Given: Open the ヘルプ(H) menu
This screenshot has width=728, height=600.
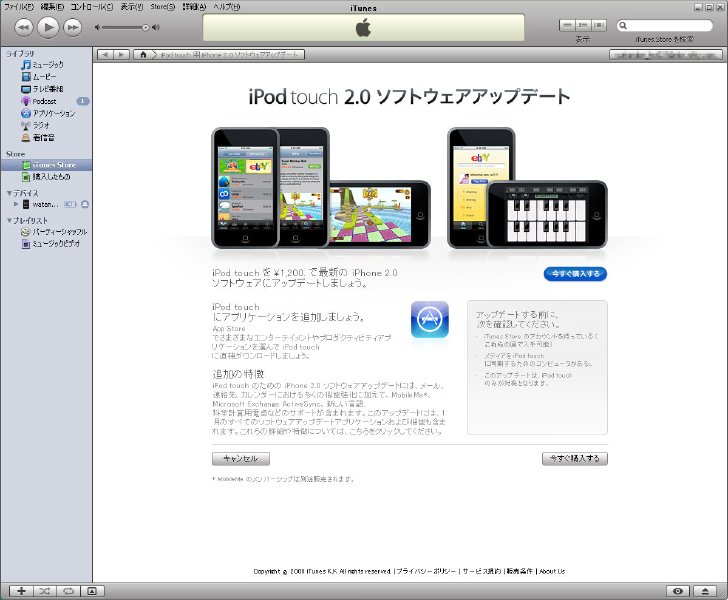Looking at the screenshot, I should [x=227, y=7].
